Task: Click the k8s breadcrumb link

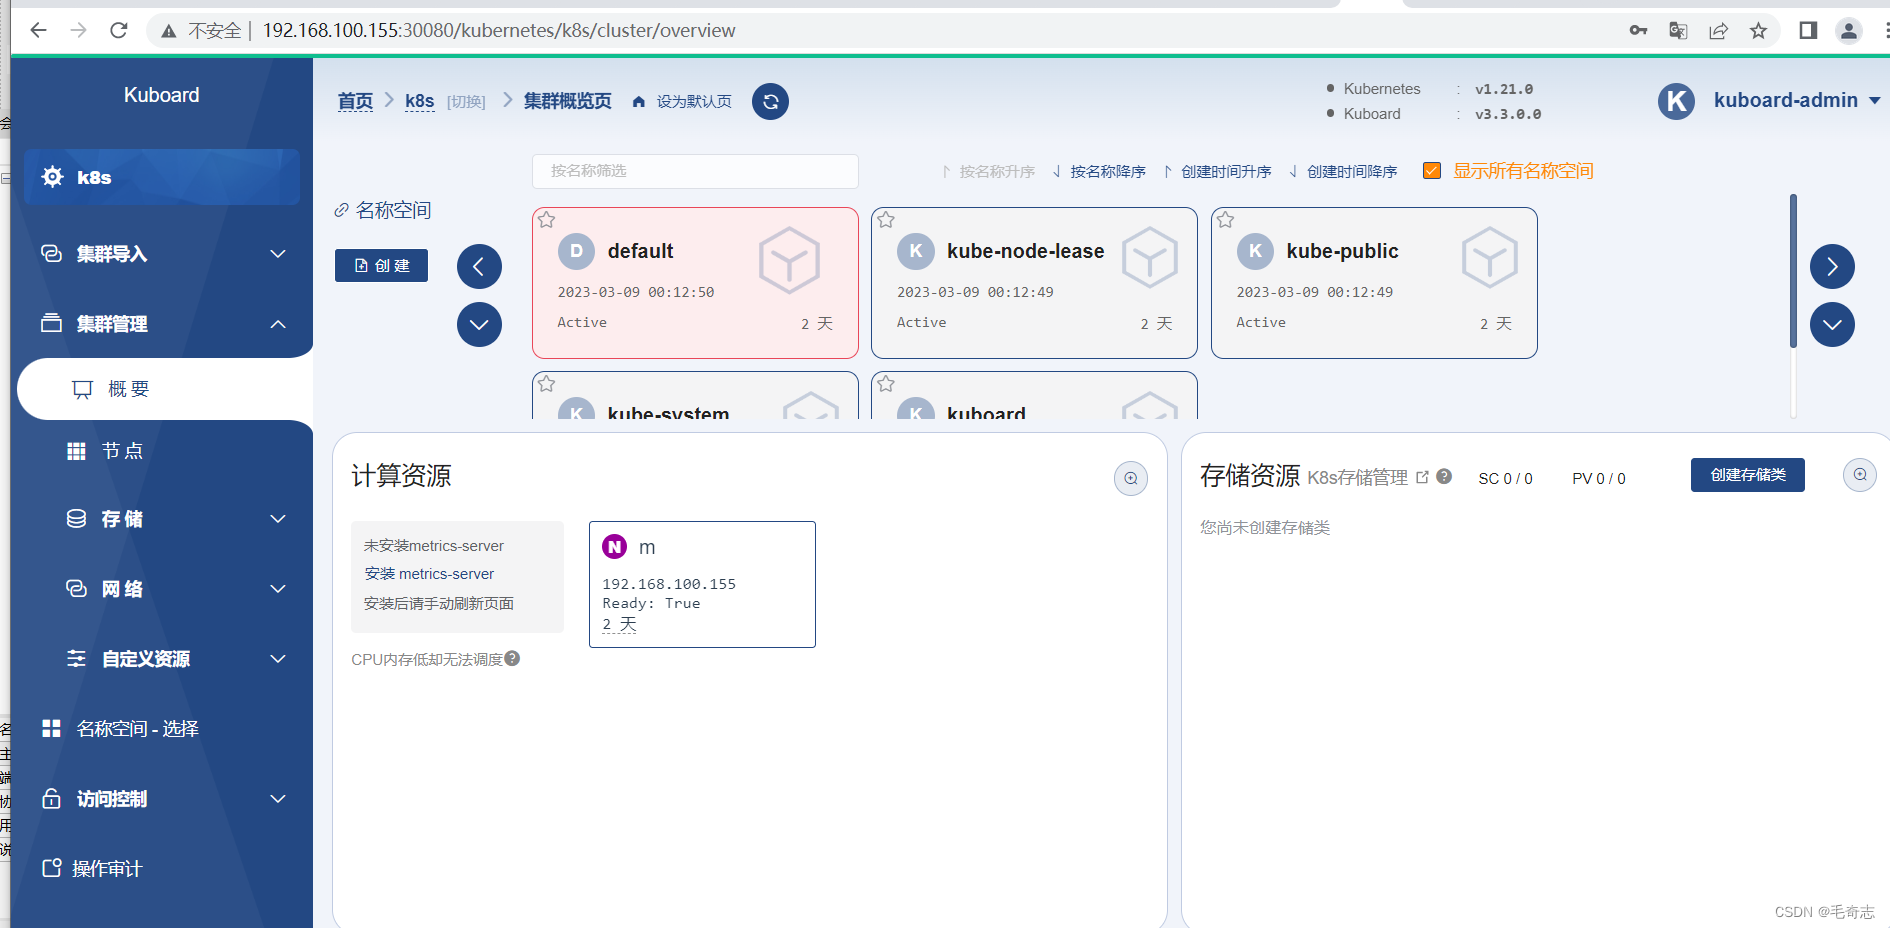Action: pos(419,101)
